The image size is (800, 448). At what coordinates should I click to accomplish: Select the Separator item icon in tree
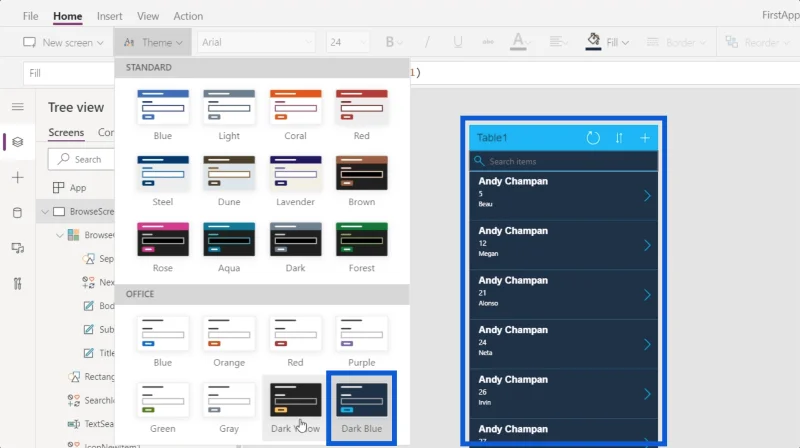coord(88,259)
